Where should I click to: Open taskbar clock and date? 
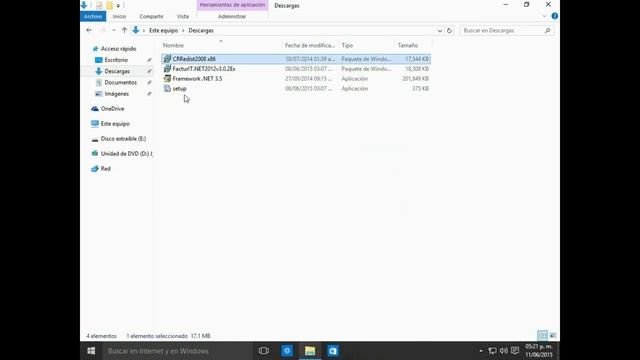click(x=539, y=351)
